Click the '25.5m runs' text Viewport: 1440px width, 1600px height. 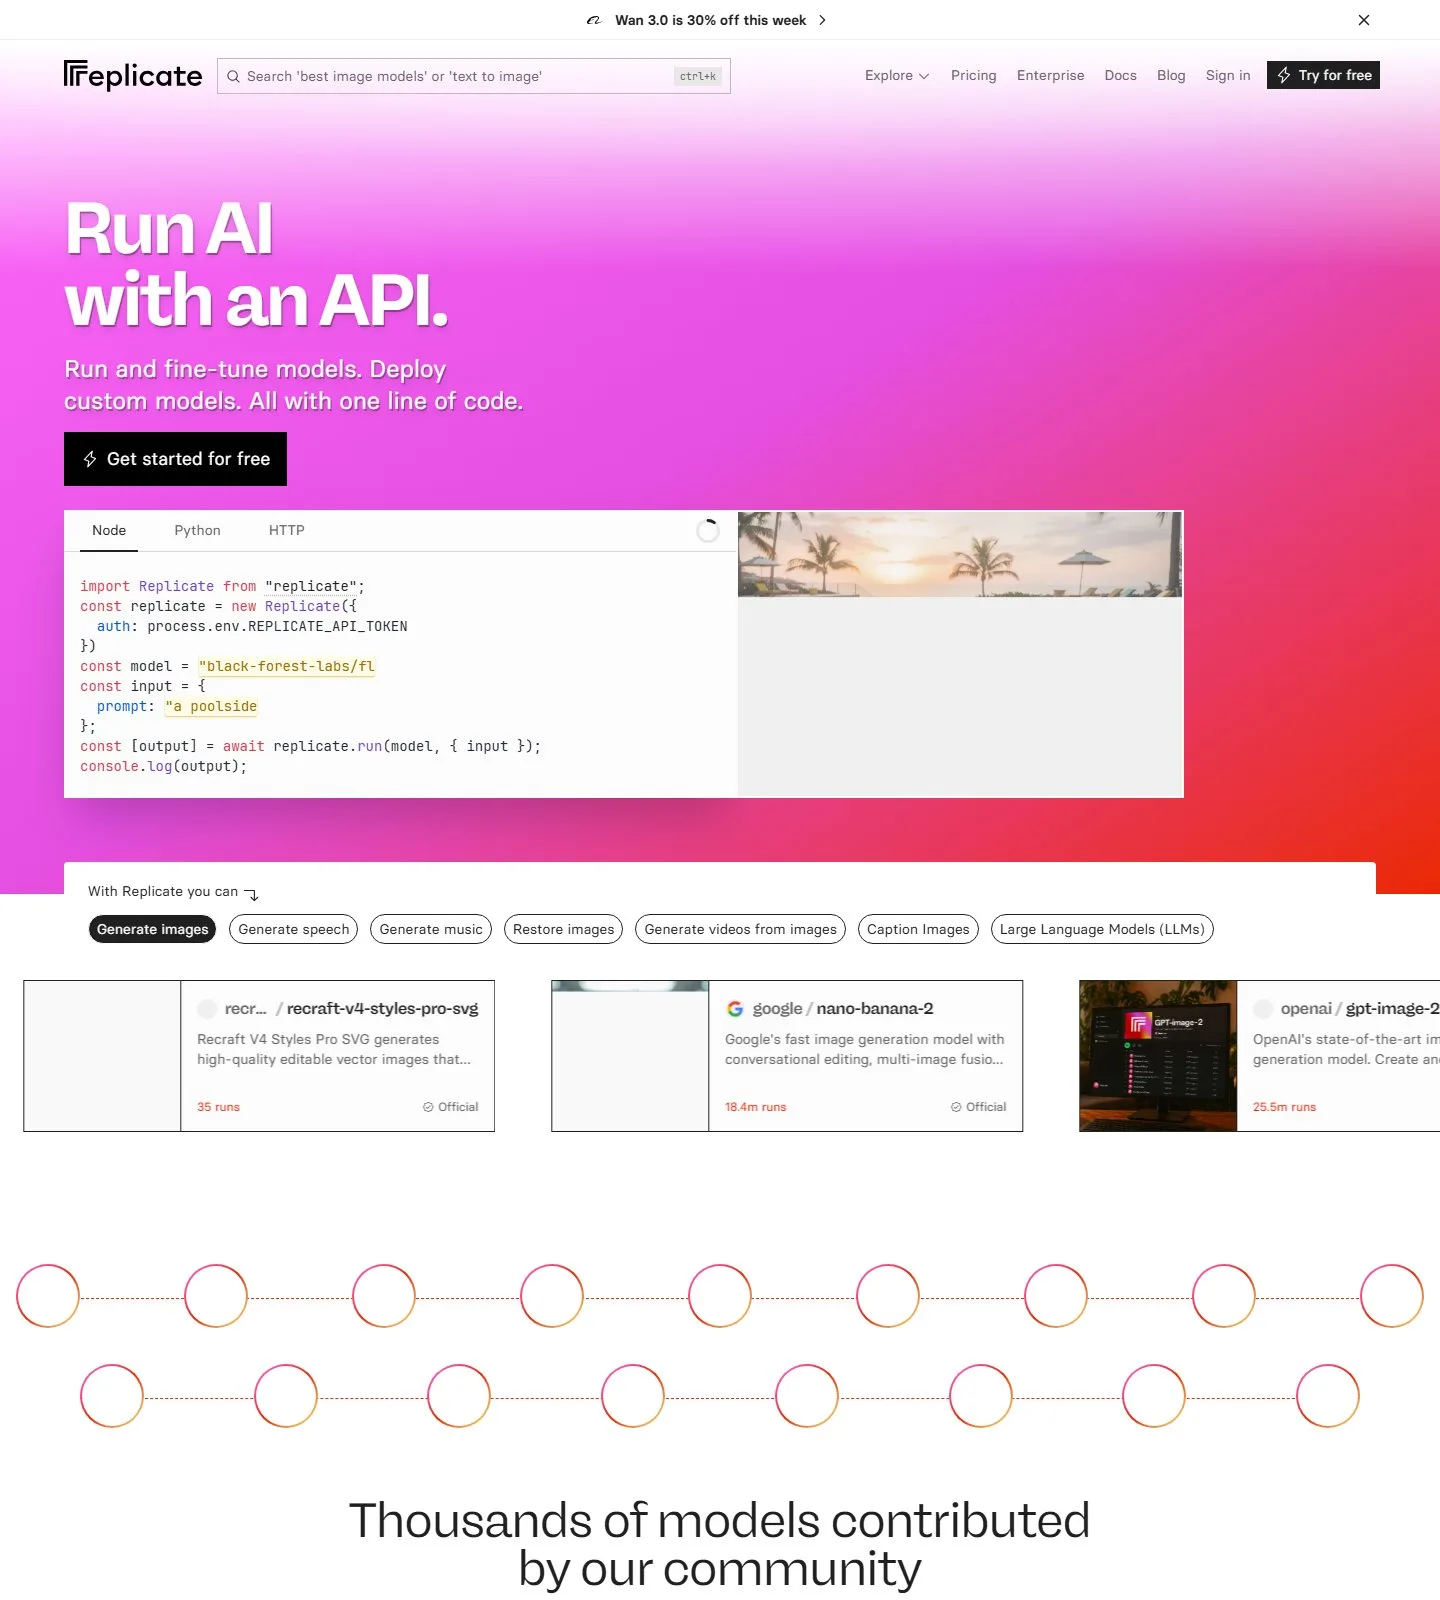[x=1284, y=1107]
